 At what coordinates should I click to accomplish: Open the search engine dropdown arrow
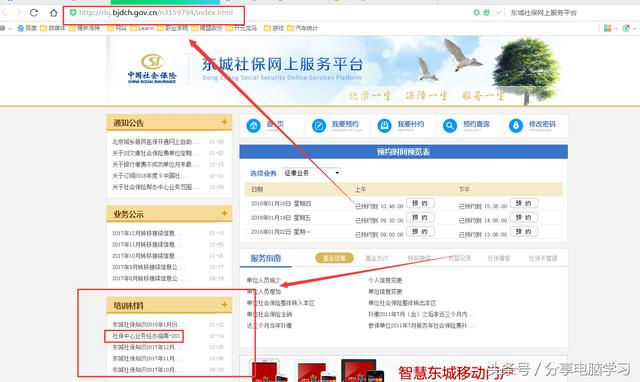coord(498,13)
